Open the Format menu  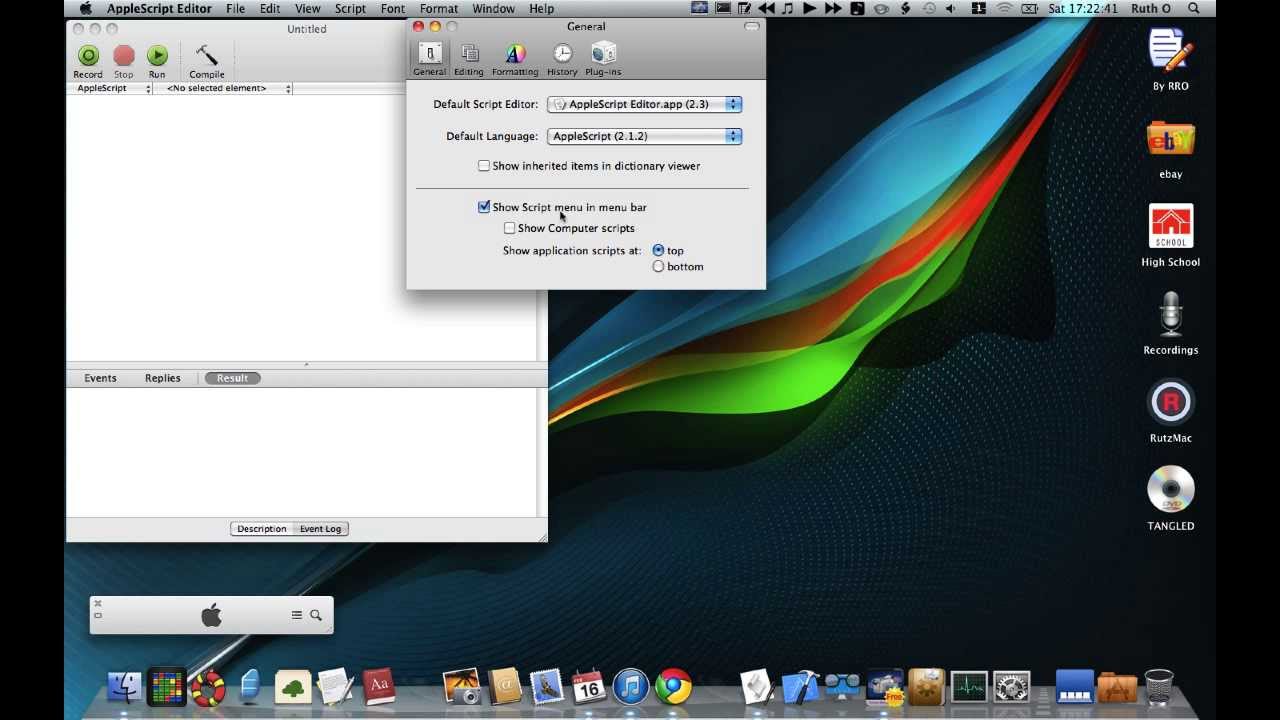coord(439,9)
